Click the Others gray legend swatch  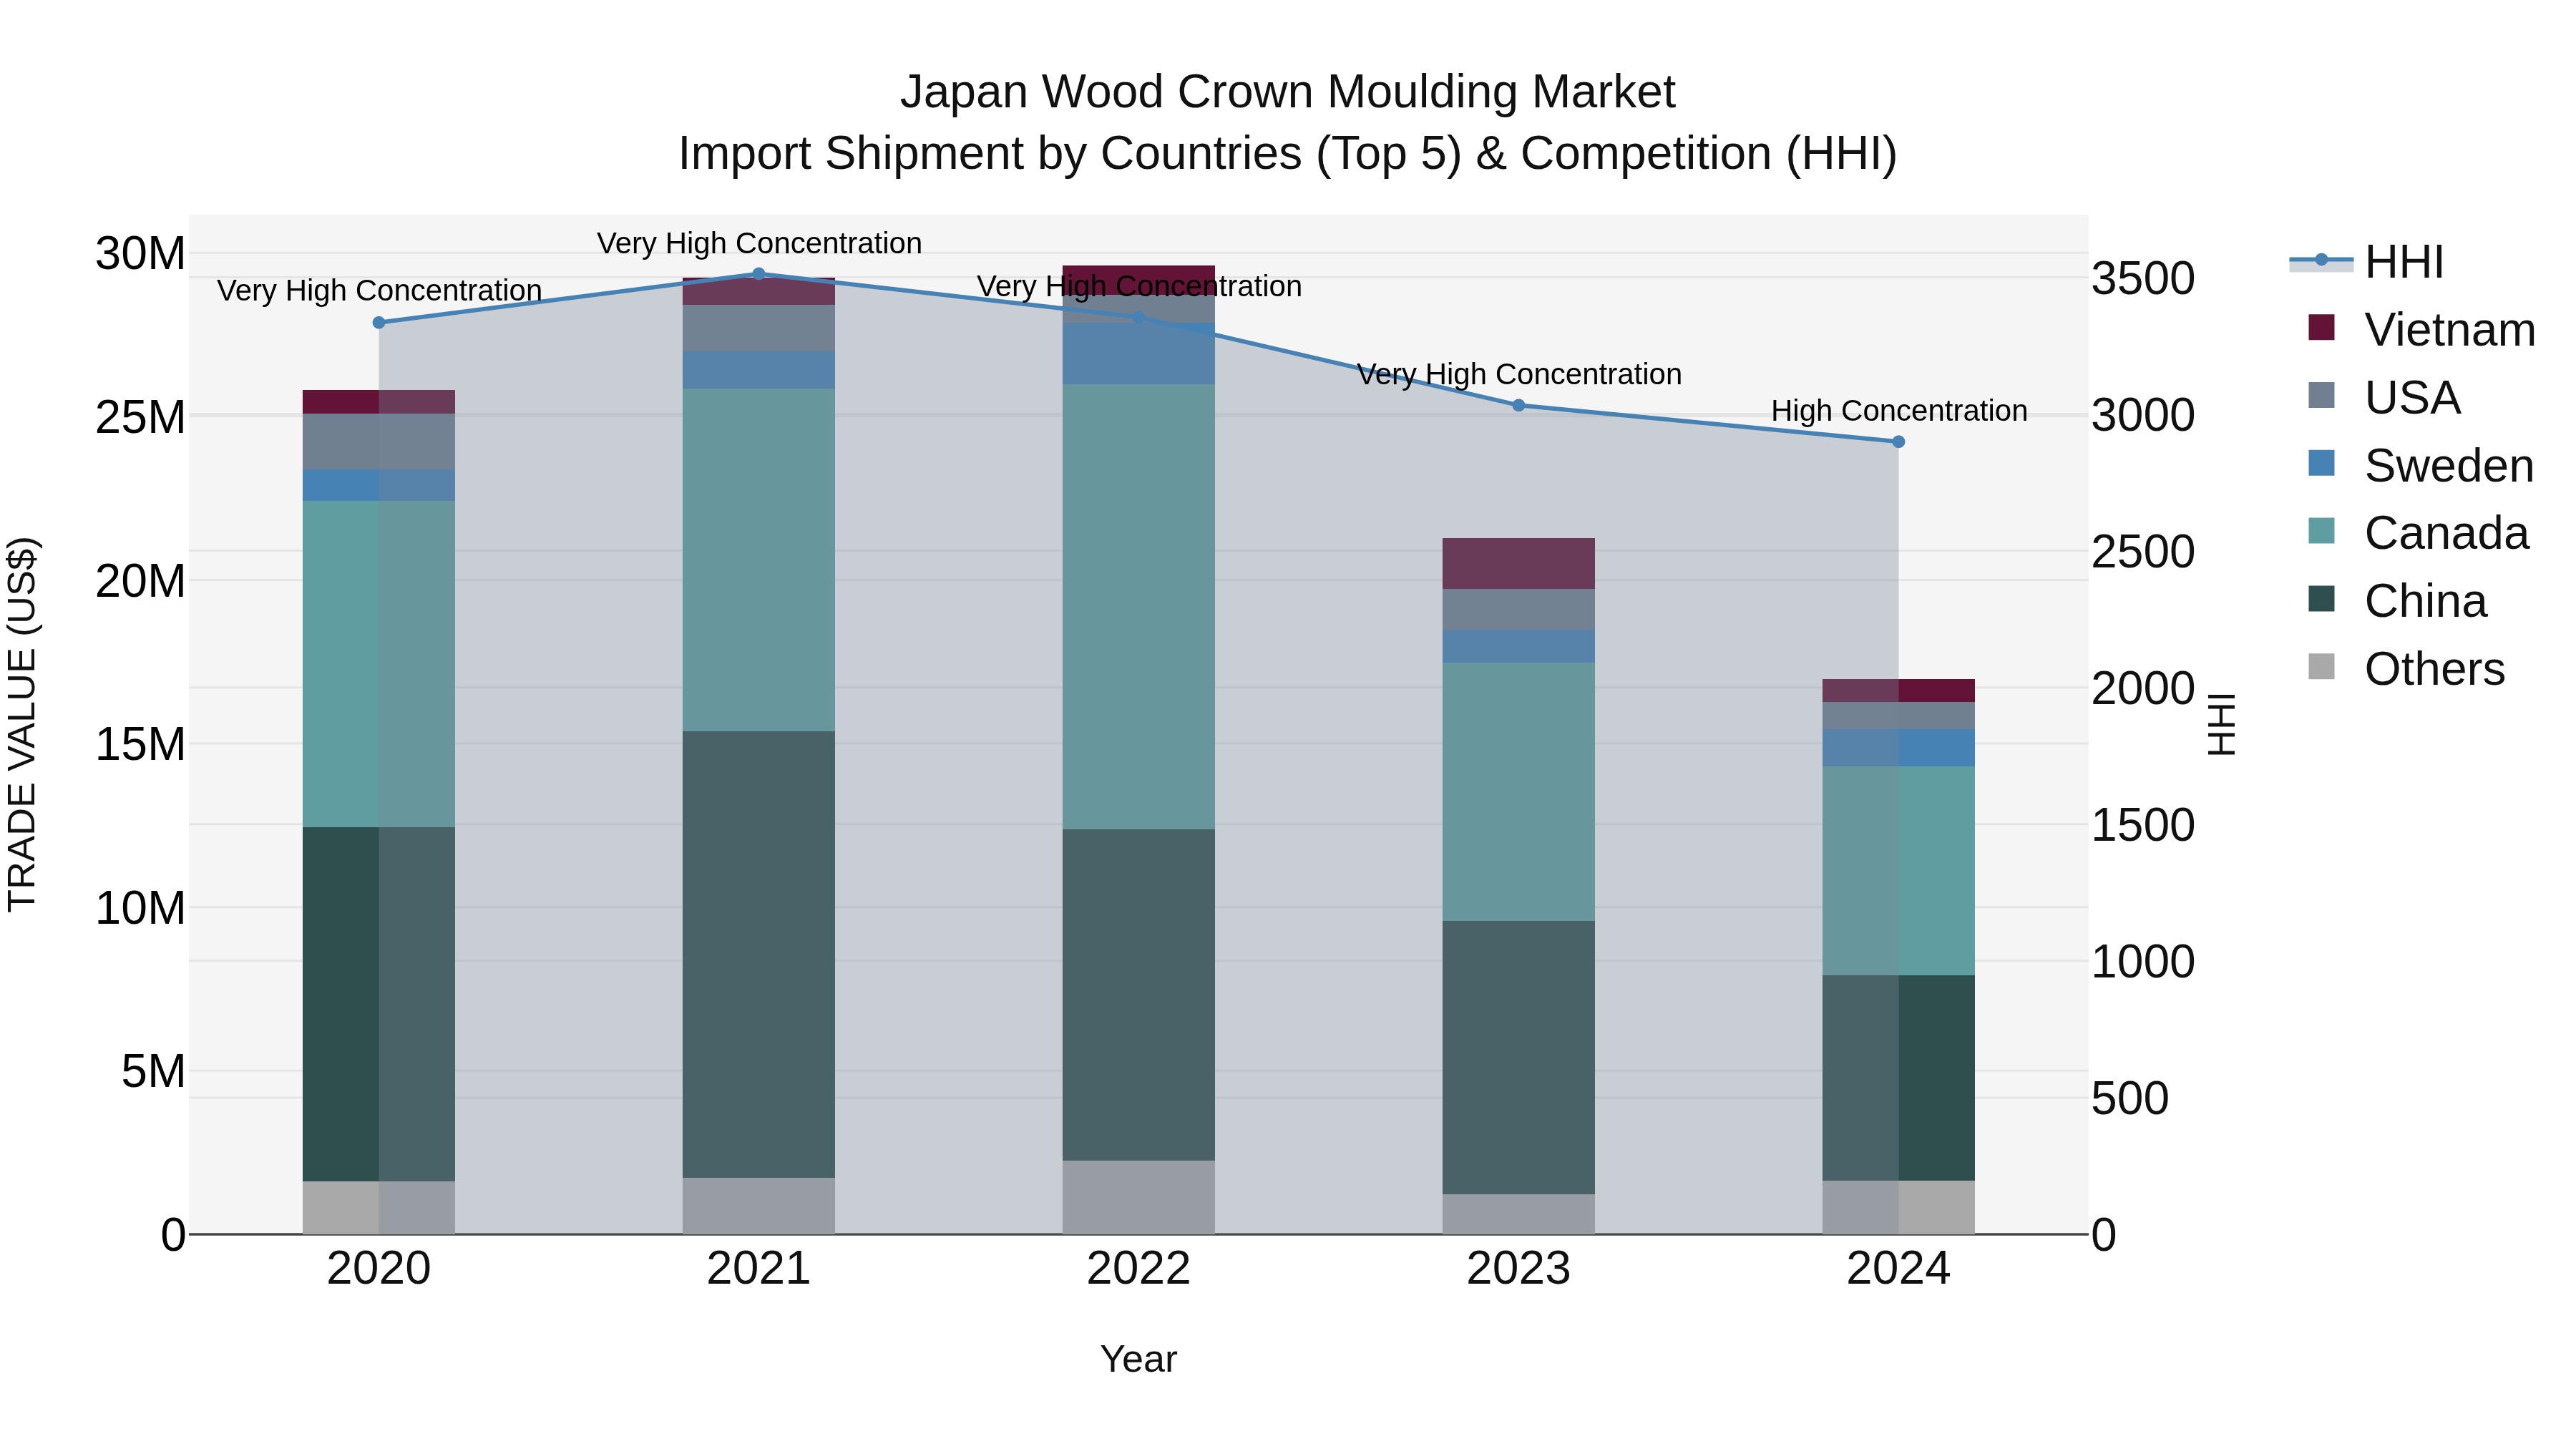(x=2321, y=667)
